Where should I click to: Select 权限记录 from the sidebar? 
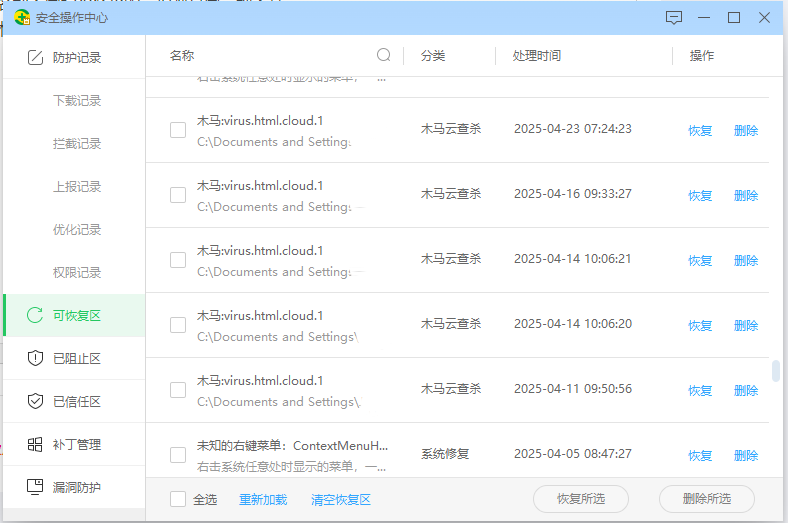(77, 273)
